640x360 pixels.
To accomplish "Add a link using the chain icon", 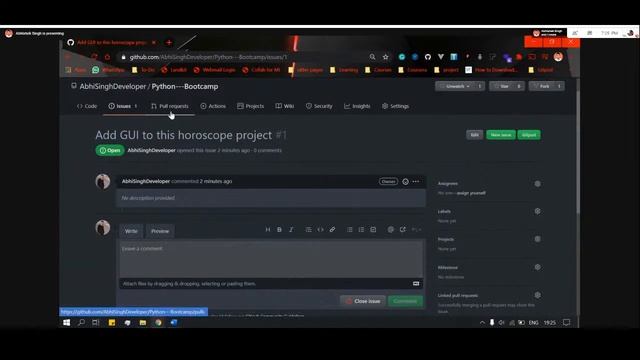I will tap(332, 230).
